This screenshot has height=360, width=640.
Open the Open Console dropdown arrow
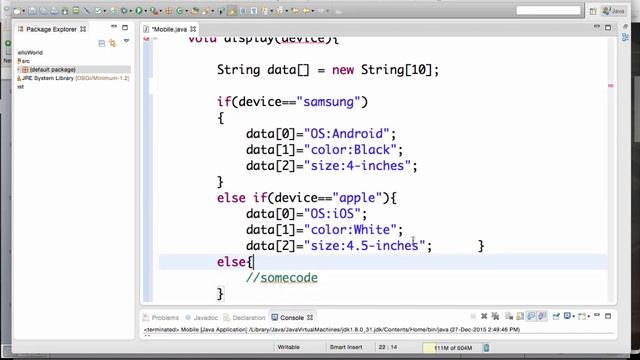pyautogui.click(x=589, y=316)
